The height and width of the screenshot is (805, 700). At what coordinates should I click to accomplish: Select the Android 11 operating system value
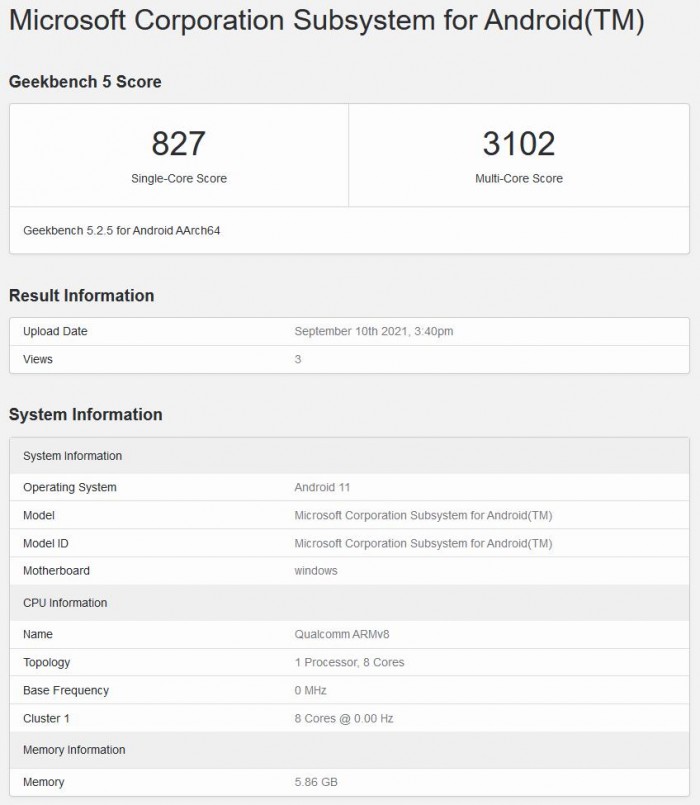(322, 487)
